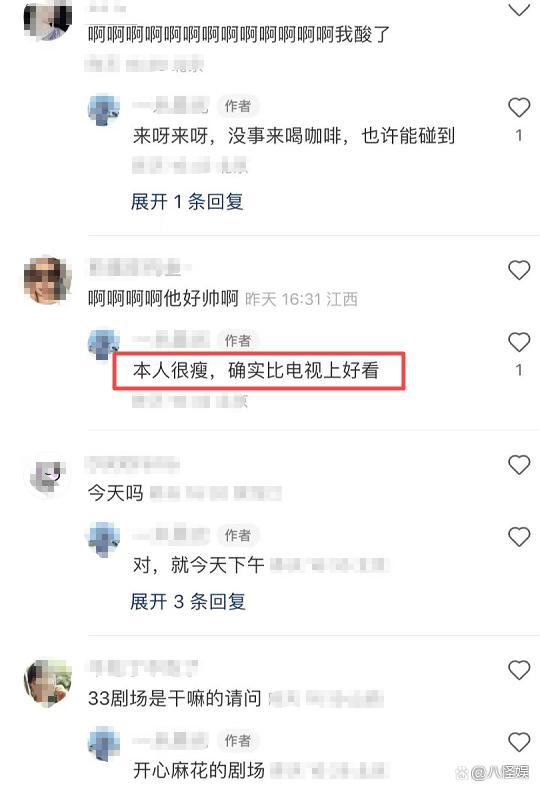Tap '作者' badge on '开心麻花的剧场' reply
540x792 pixels.
coord(237,740)
